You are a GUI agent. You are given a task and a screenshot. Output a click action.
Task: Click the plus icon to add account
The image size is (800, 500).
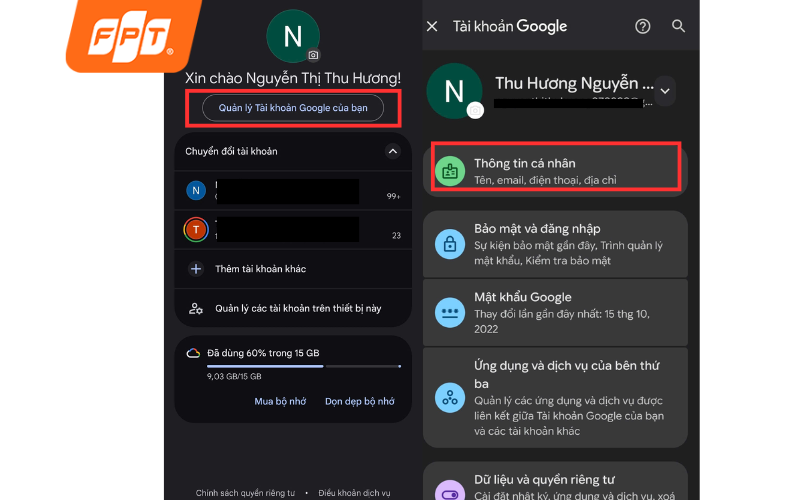[196, 269]
